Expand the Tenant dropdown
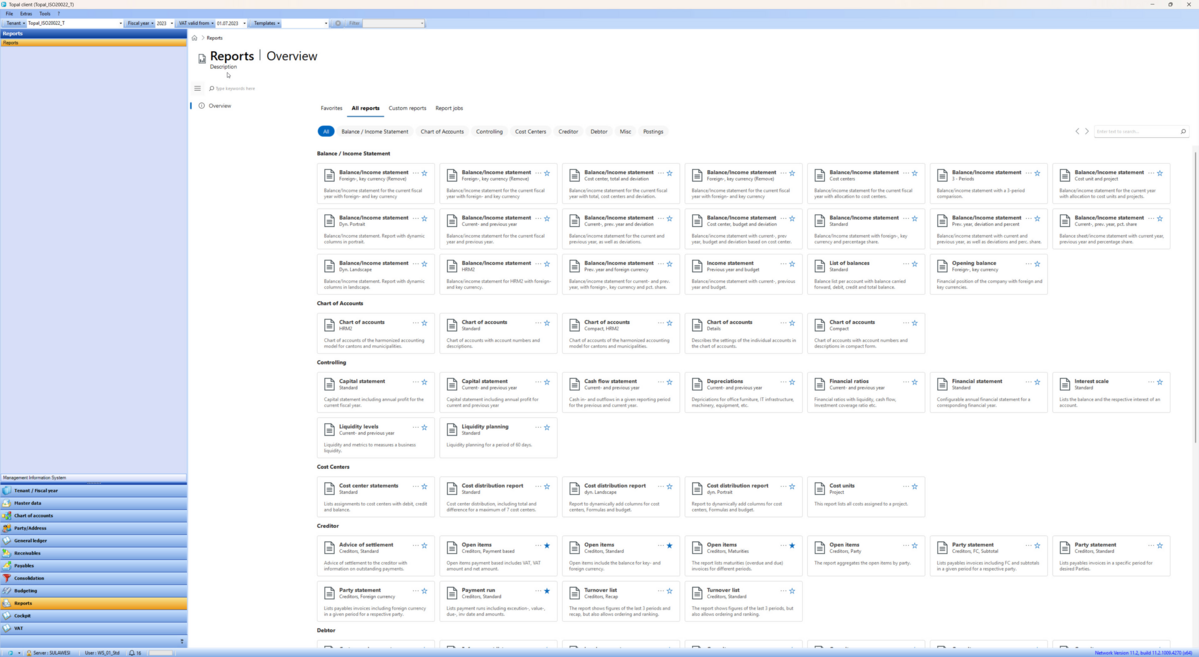 point(120,23)
